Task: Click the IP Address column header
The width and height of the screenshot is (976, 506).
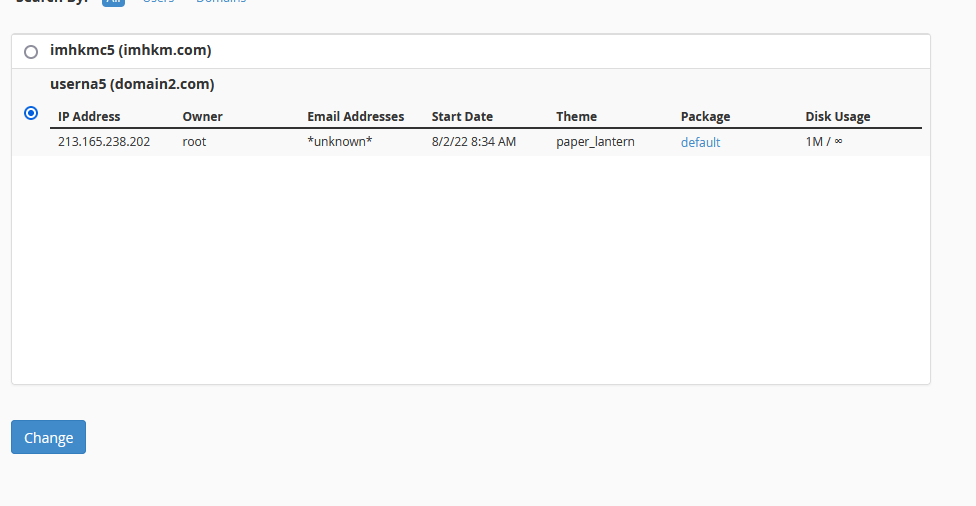Action: click(x=89, y=116)
